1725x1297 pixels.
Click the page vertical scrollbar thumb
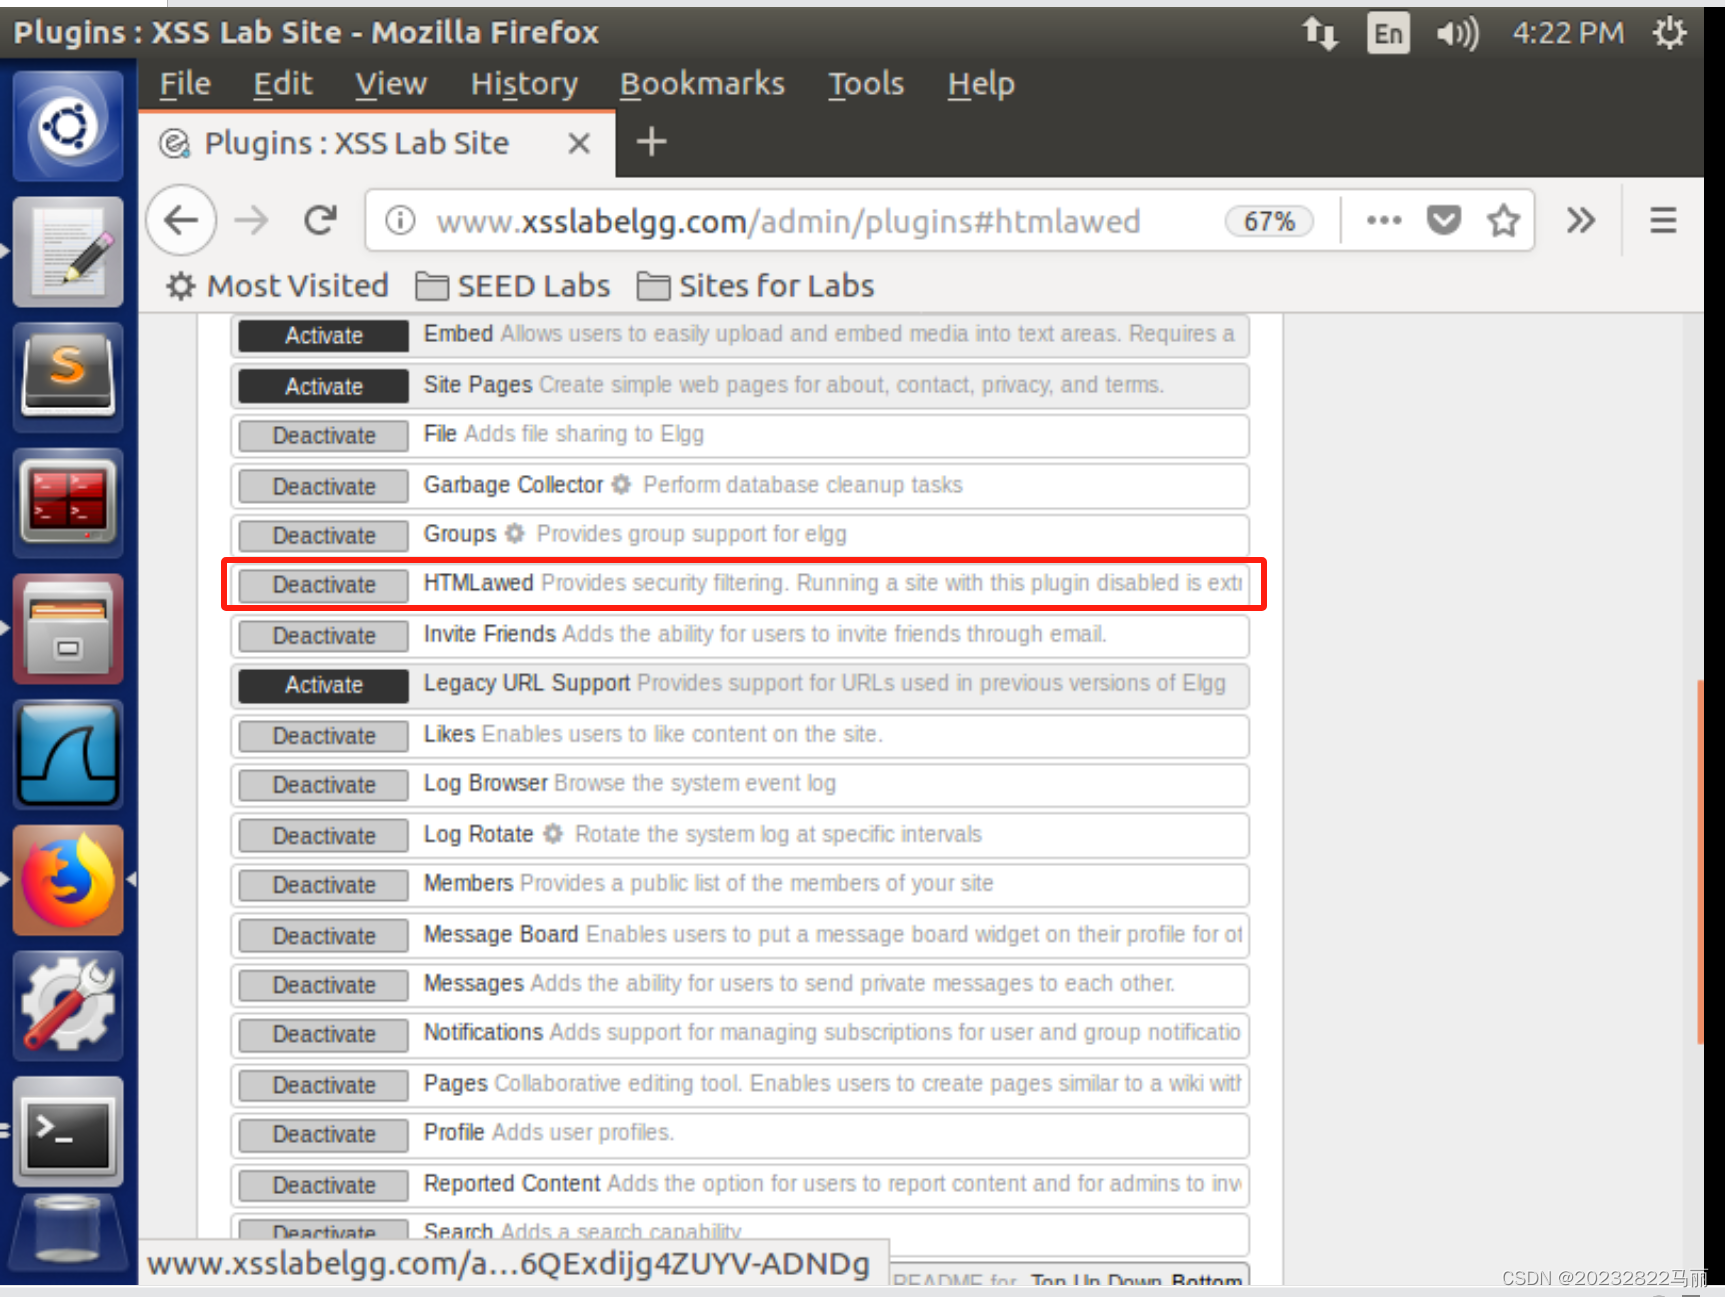(x=1699, y=862)
